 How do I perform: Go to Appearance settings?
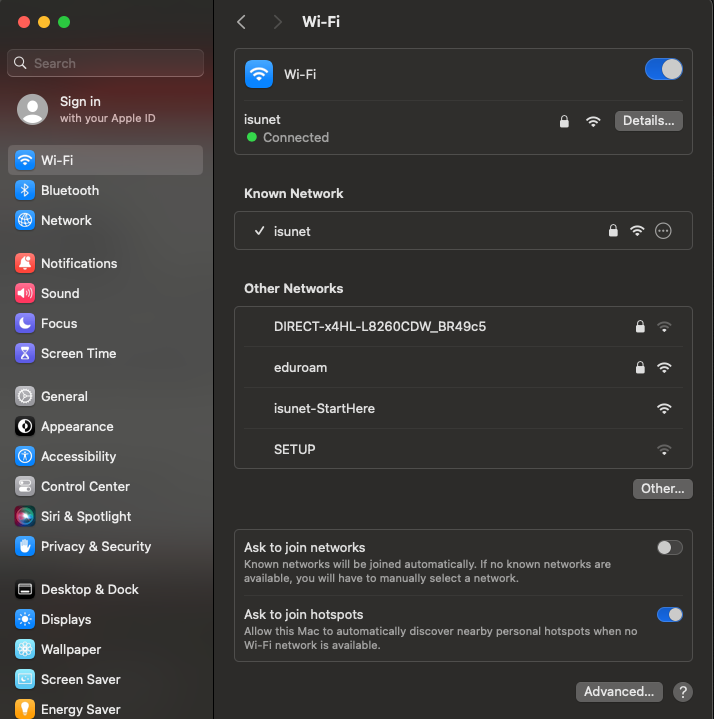105,426
